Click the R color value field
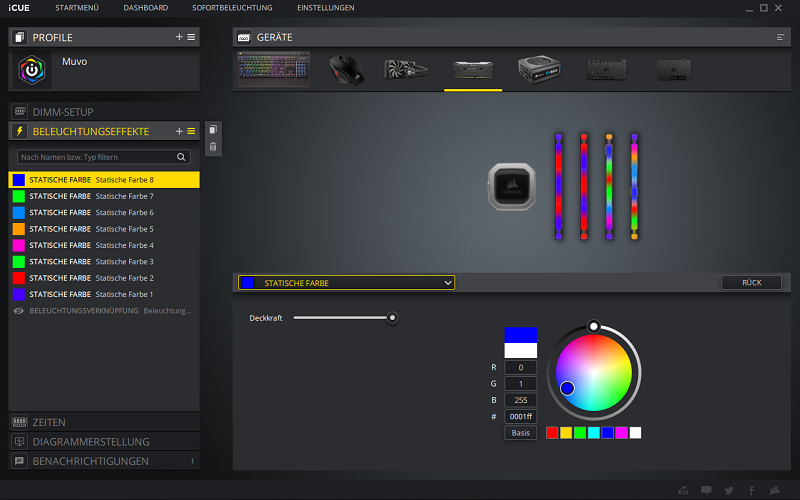Viewport: 800px width, 500px height. [x=520, y=367]
